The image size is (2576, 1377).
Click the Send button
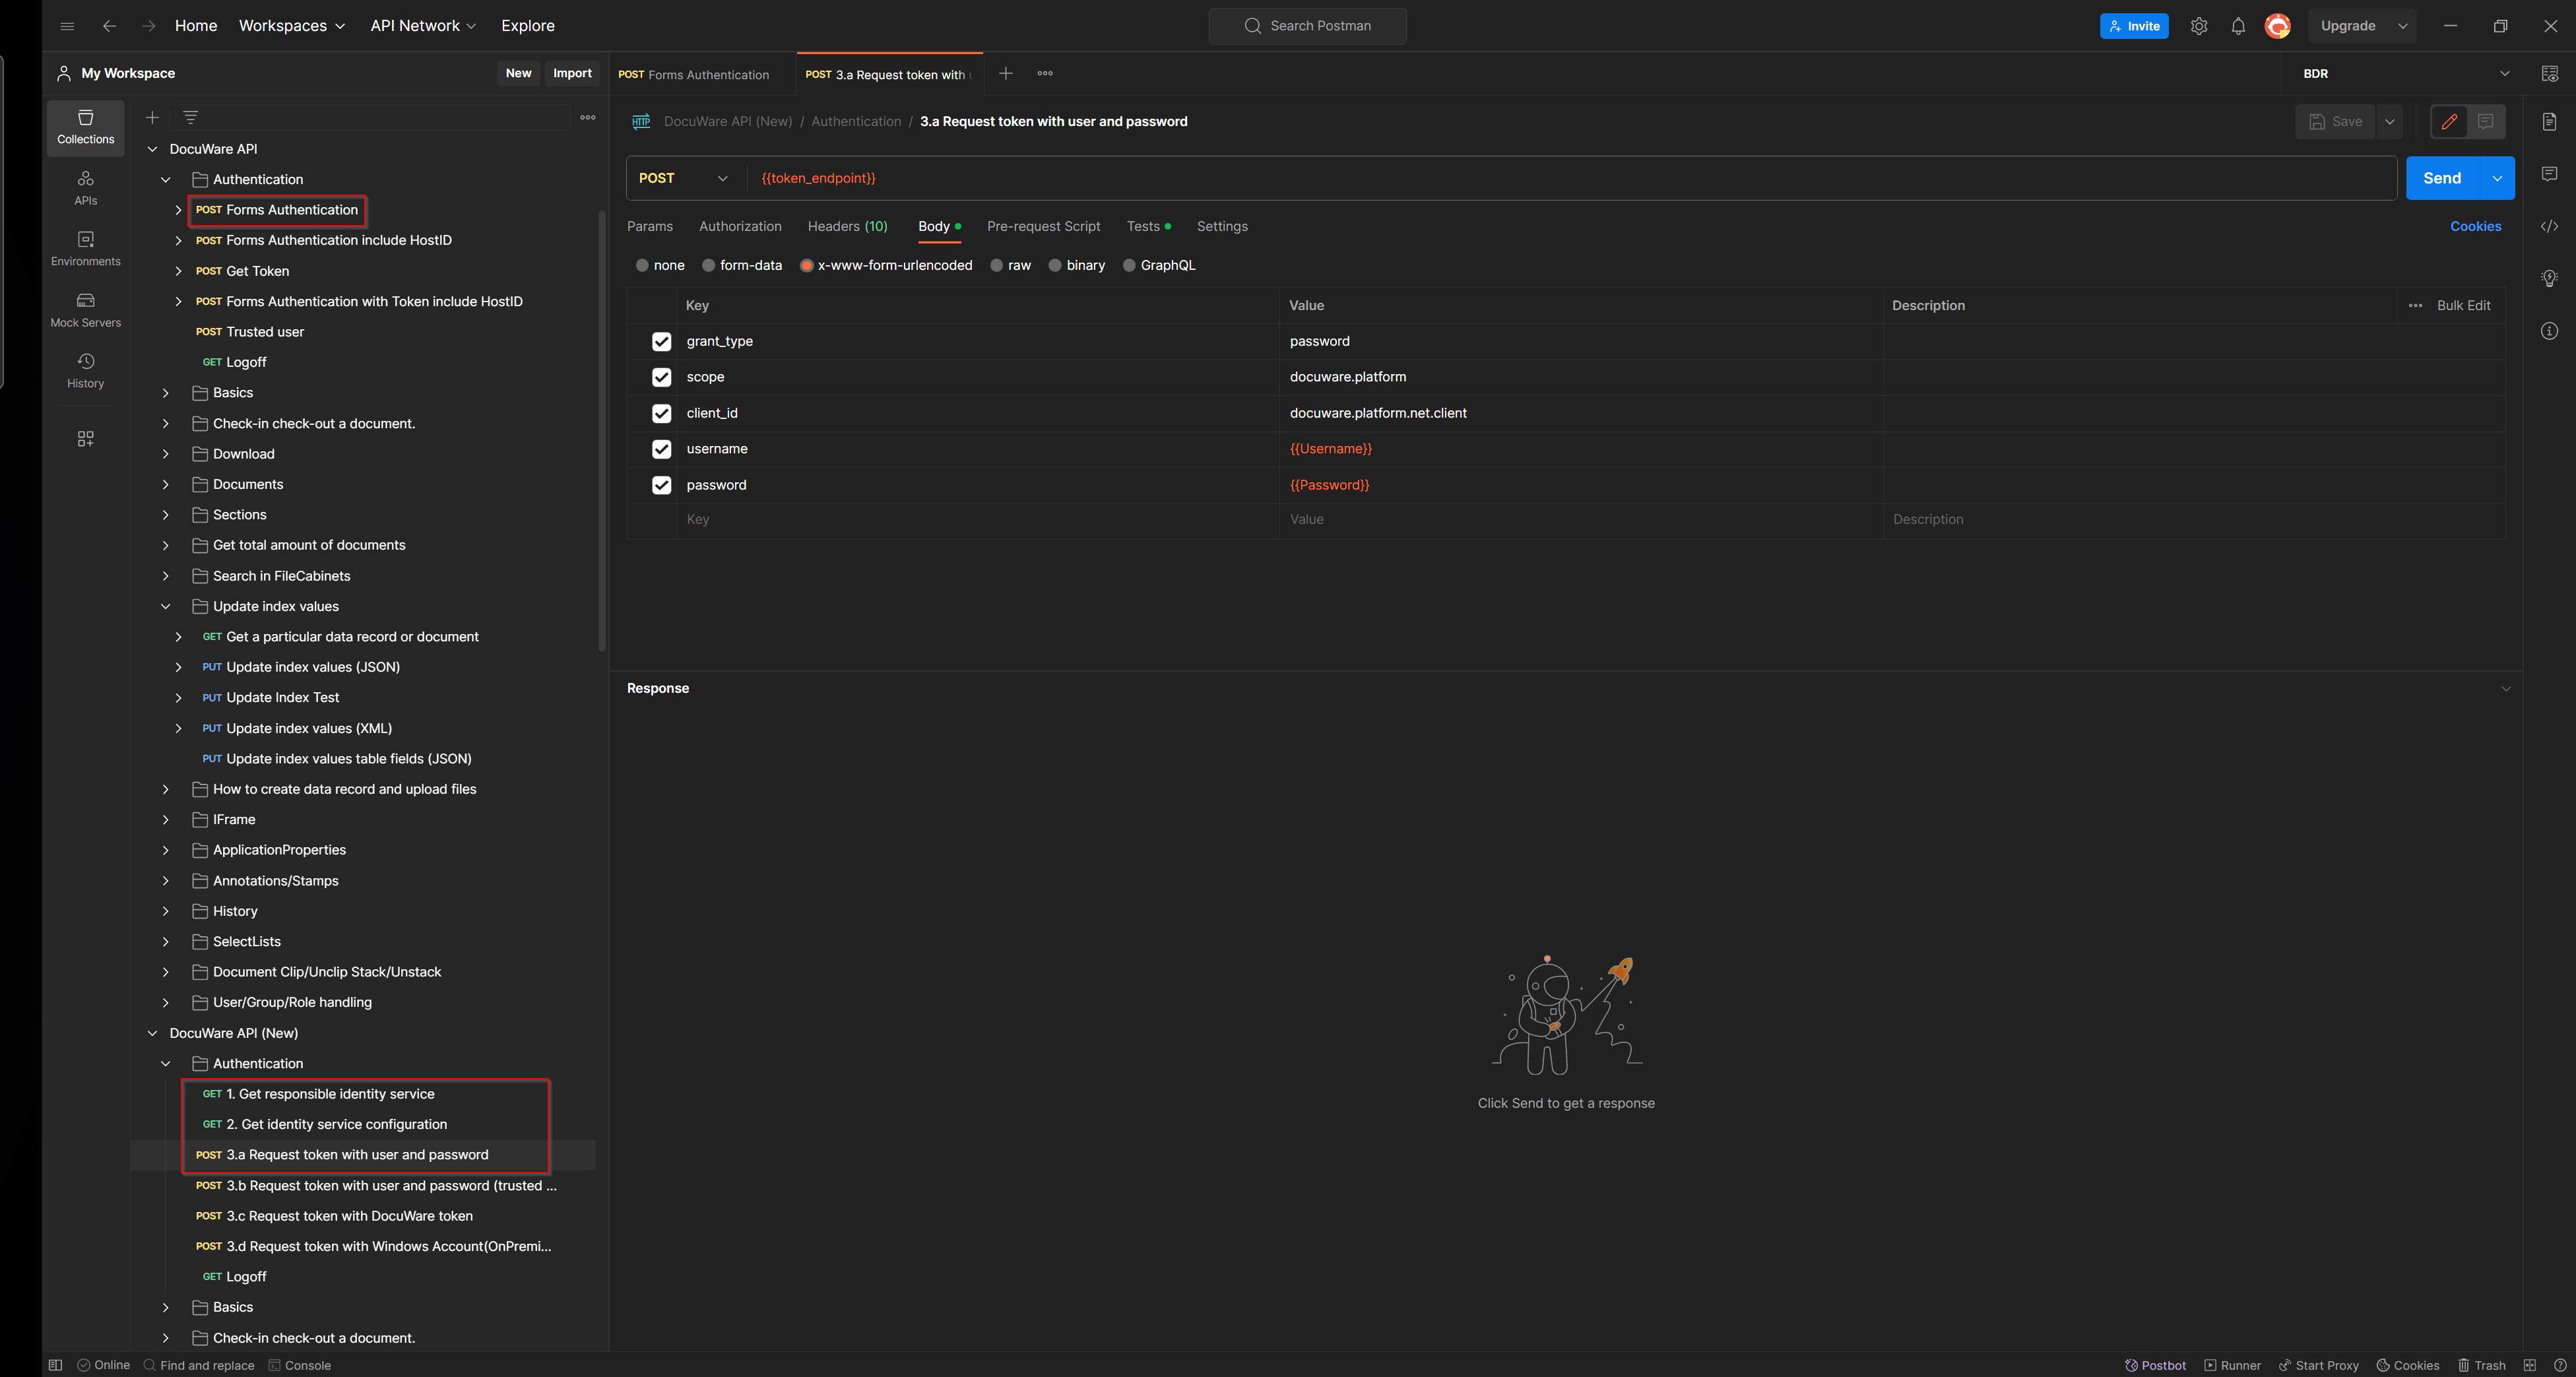[x=2441, y=178]
